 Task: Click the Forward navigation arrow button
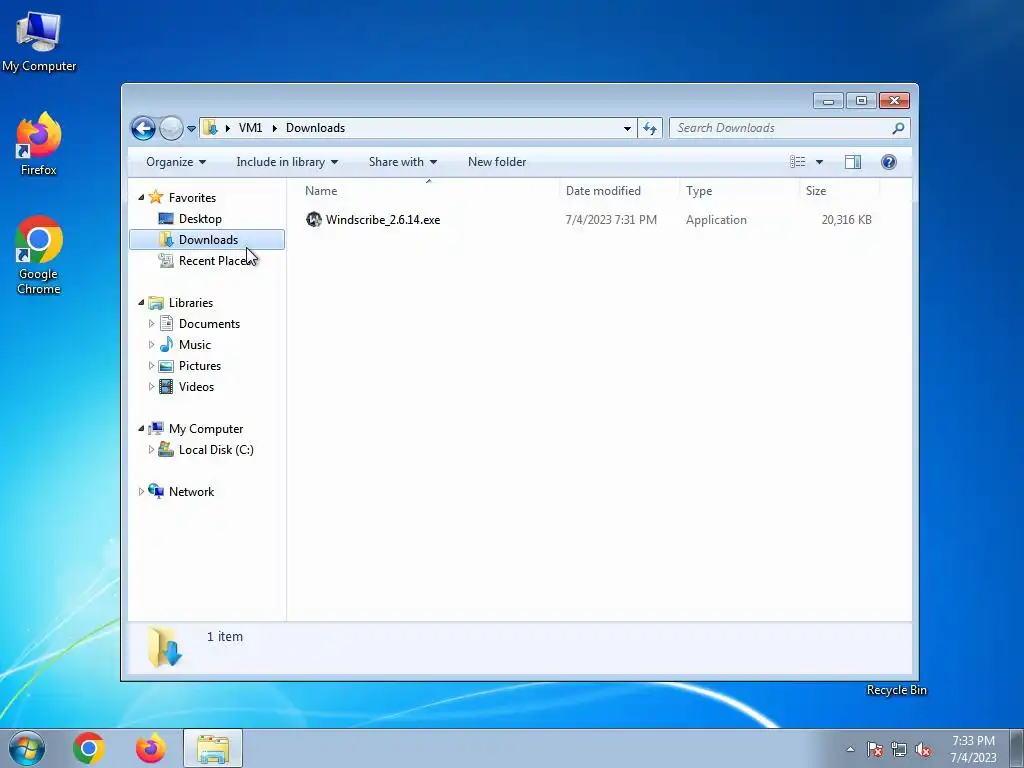171,128
